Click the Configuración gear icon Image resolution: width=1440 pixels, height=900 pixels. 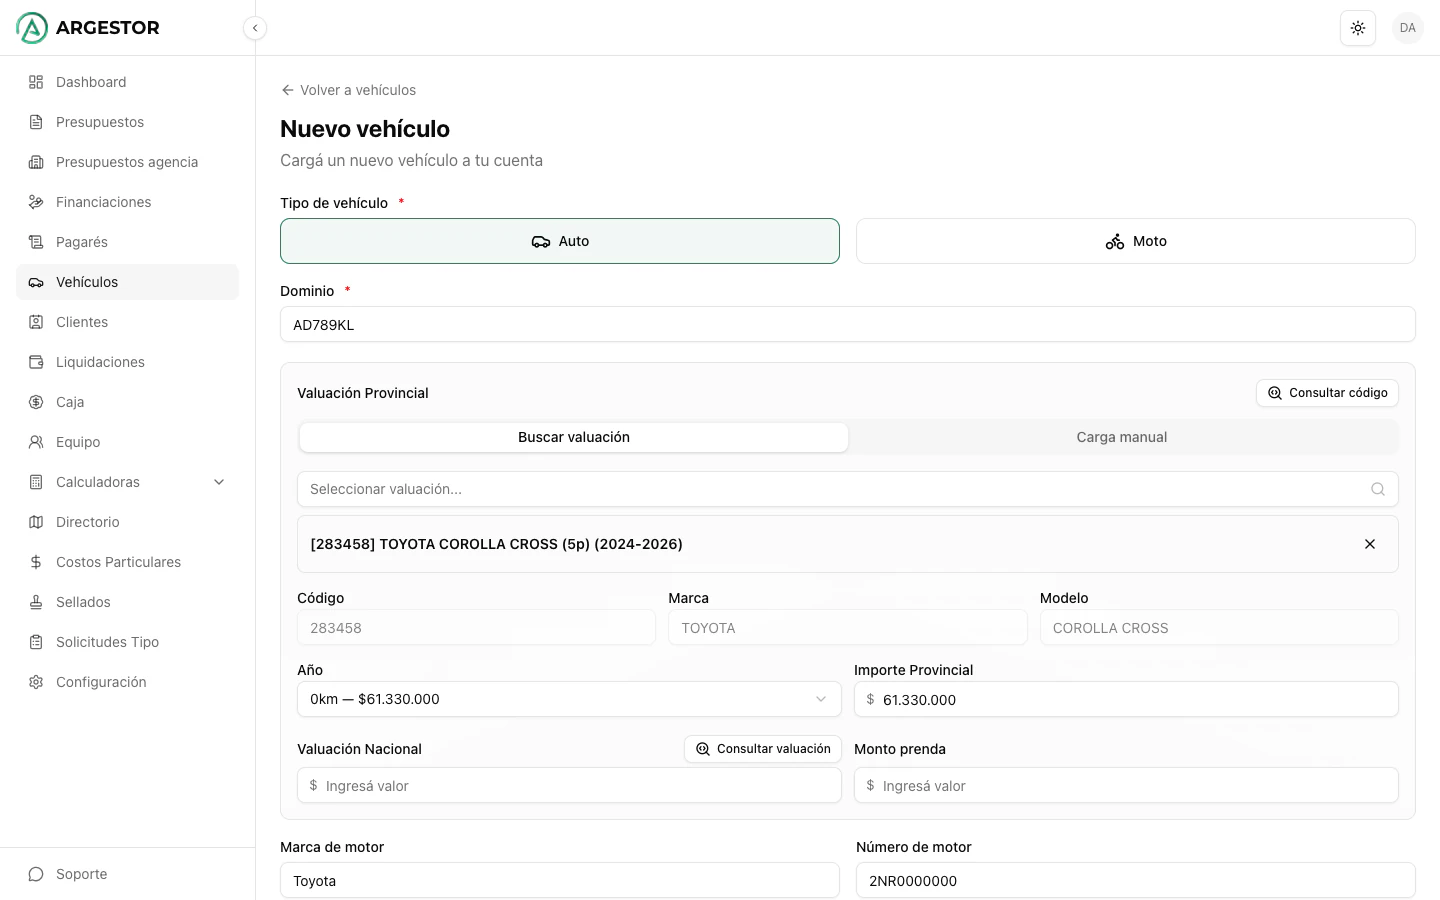pos(36,682)
